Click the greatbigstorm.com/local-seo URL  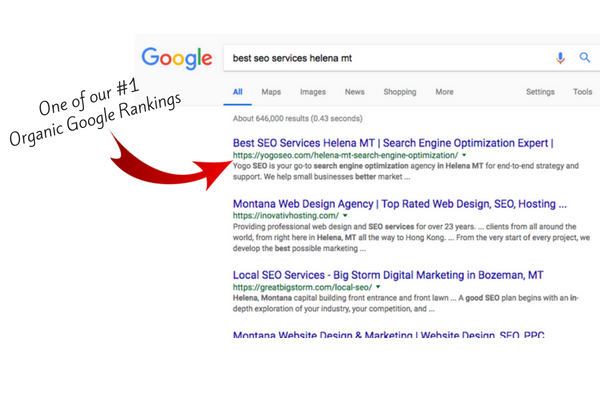click(x=302, y=287)
